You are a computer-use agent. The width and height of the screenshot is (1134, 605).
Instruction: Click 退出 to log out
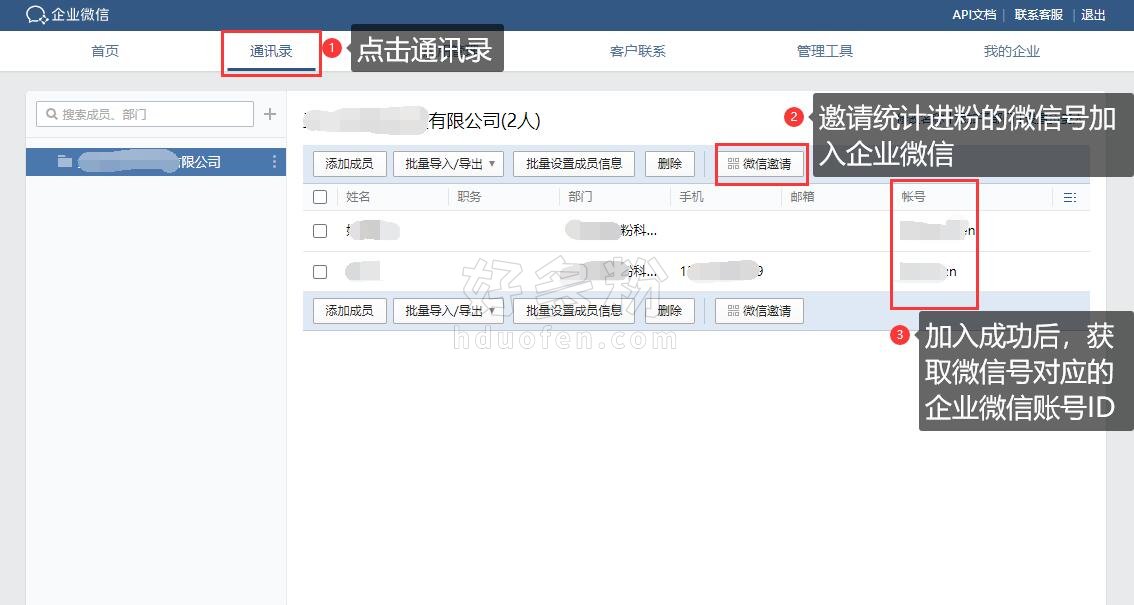tap(1093, 14)
